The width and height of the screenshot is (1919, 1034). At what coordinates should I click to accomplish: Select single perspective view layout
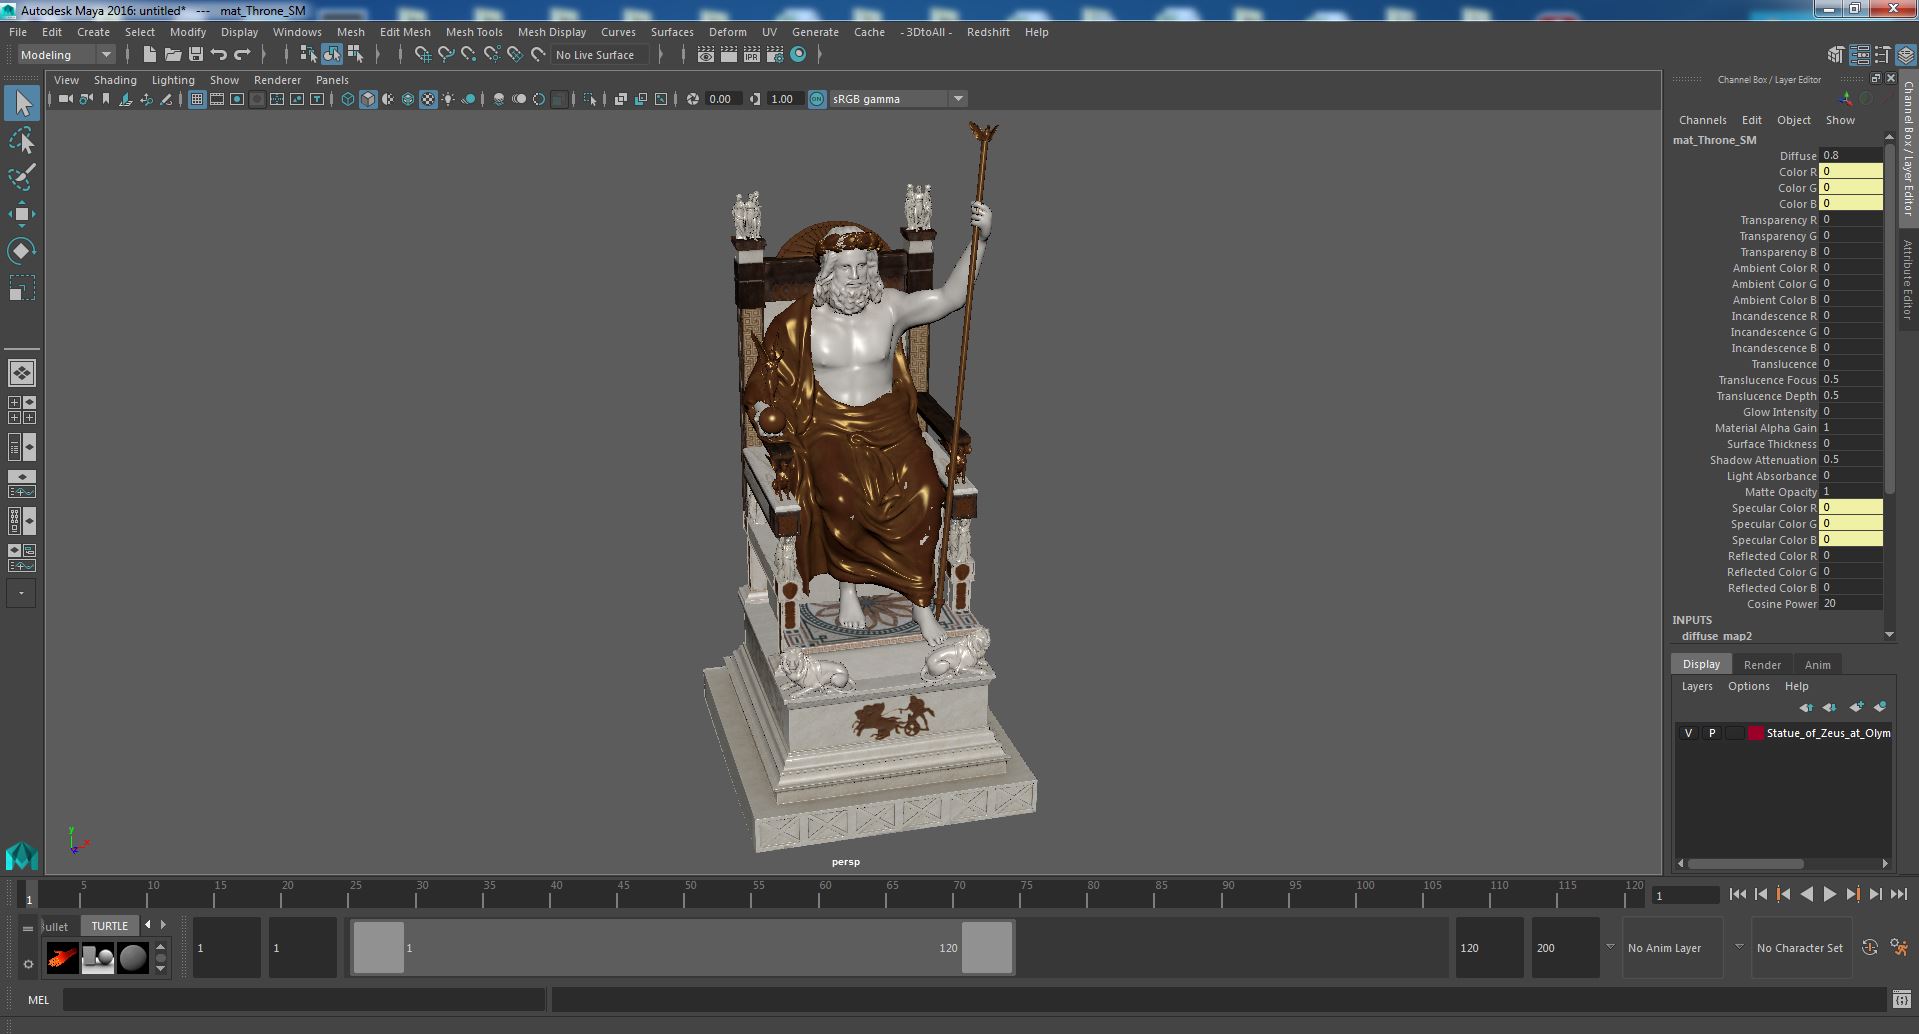pos(22,373)
